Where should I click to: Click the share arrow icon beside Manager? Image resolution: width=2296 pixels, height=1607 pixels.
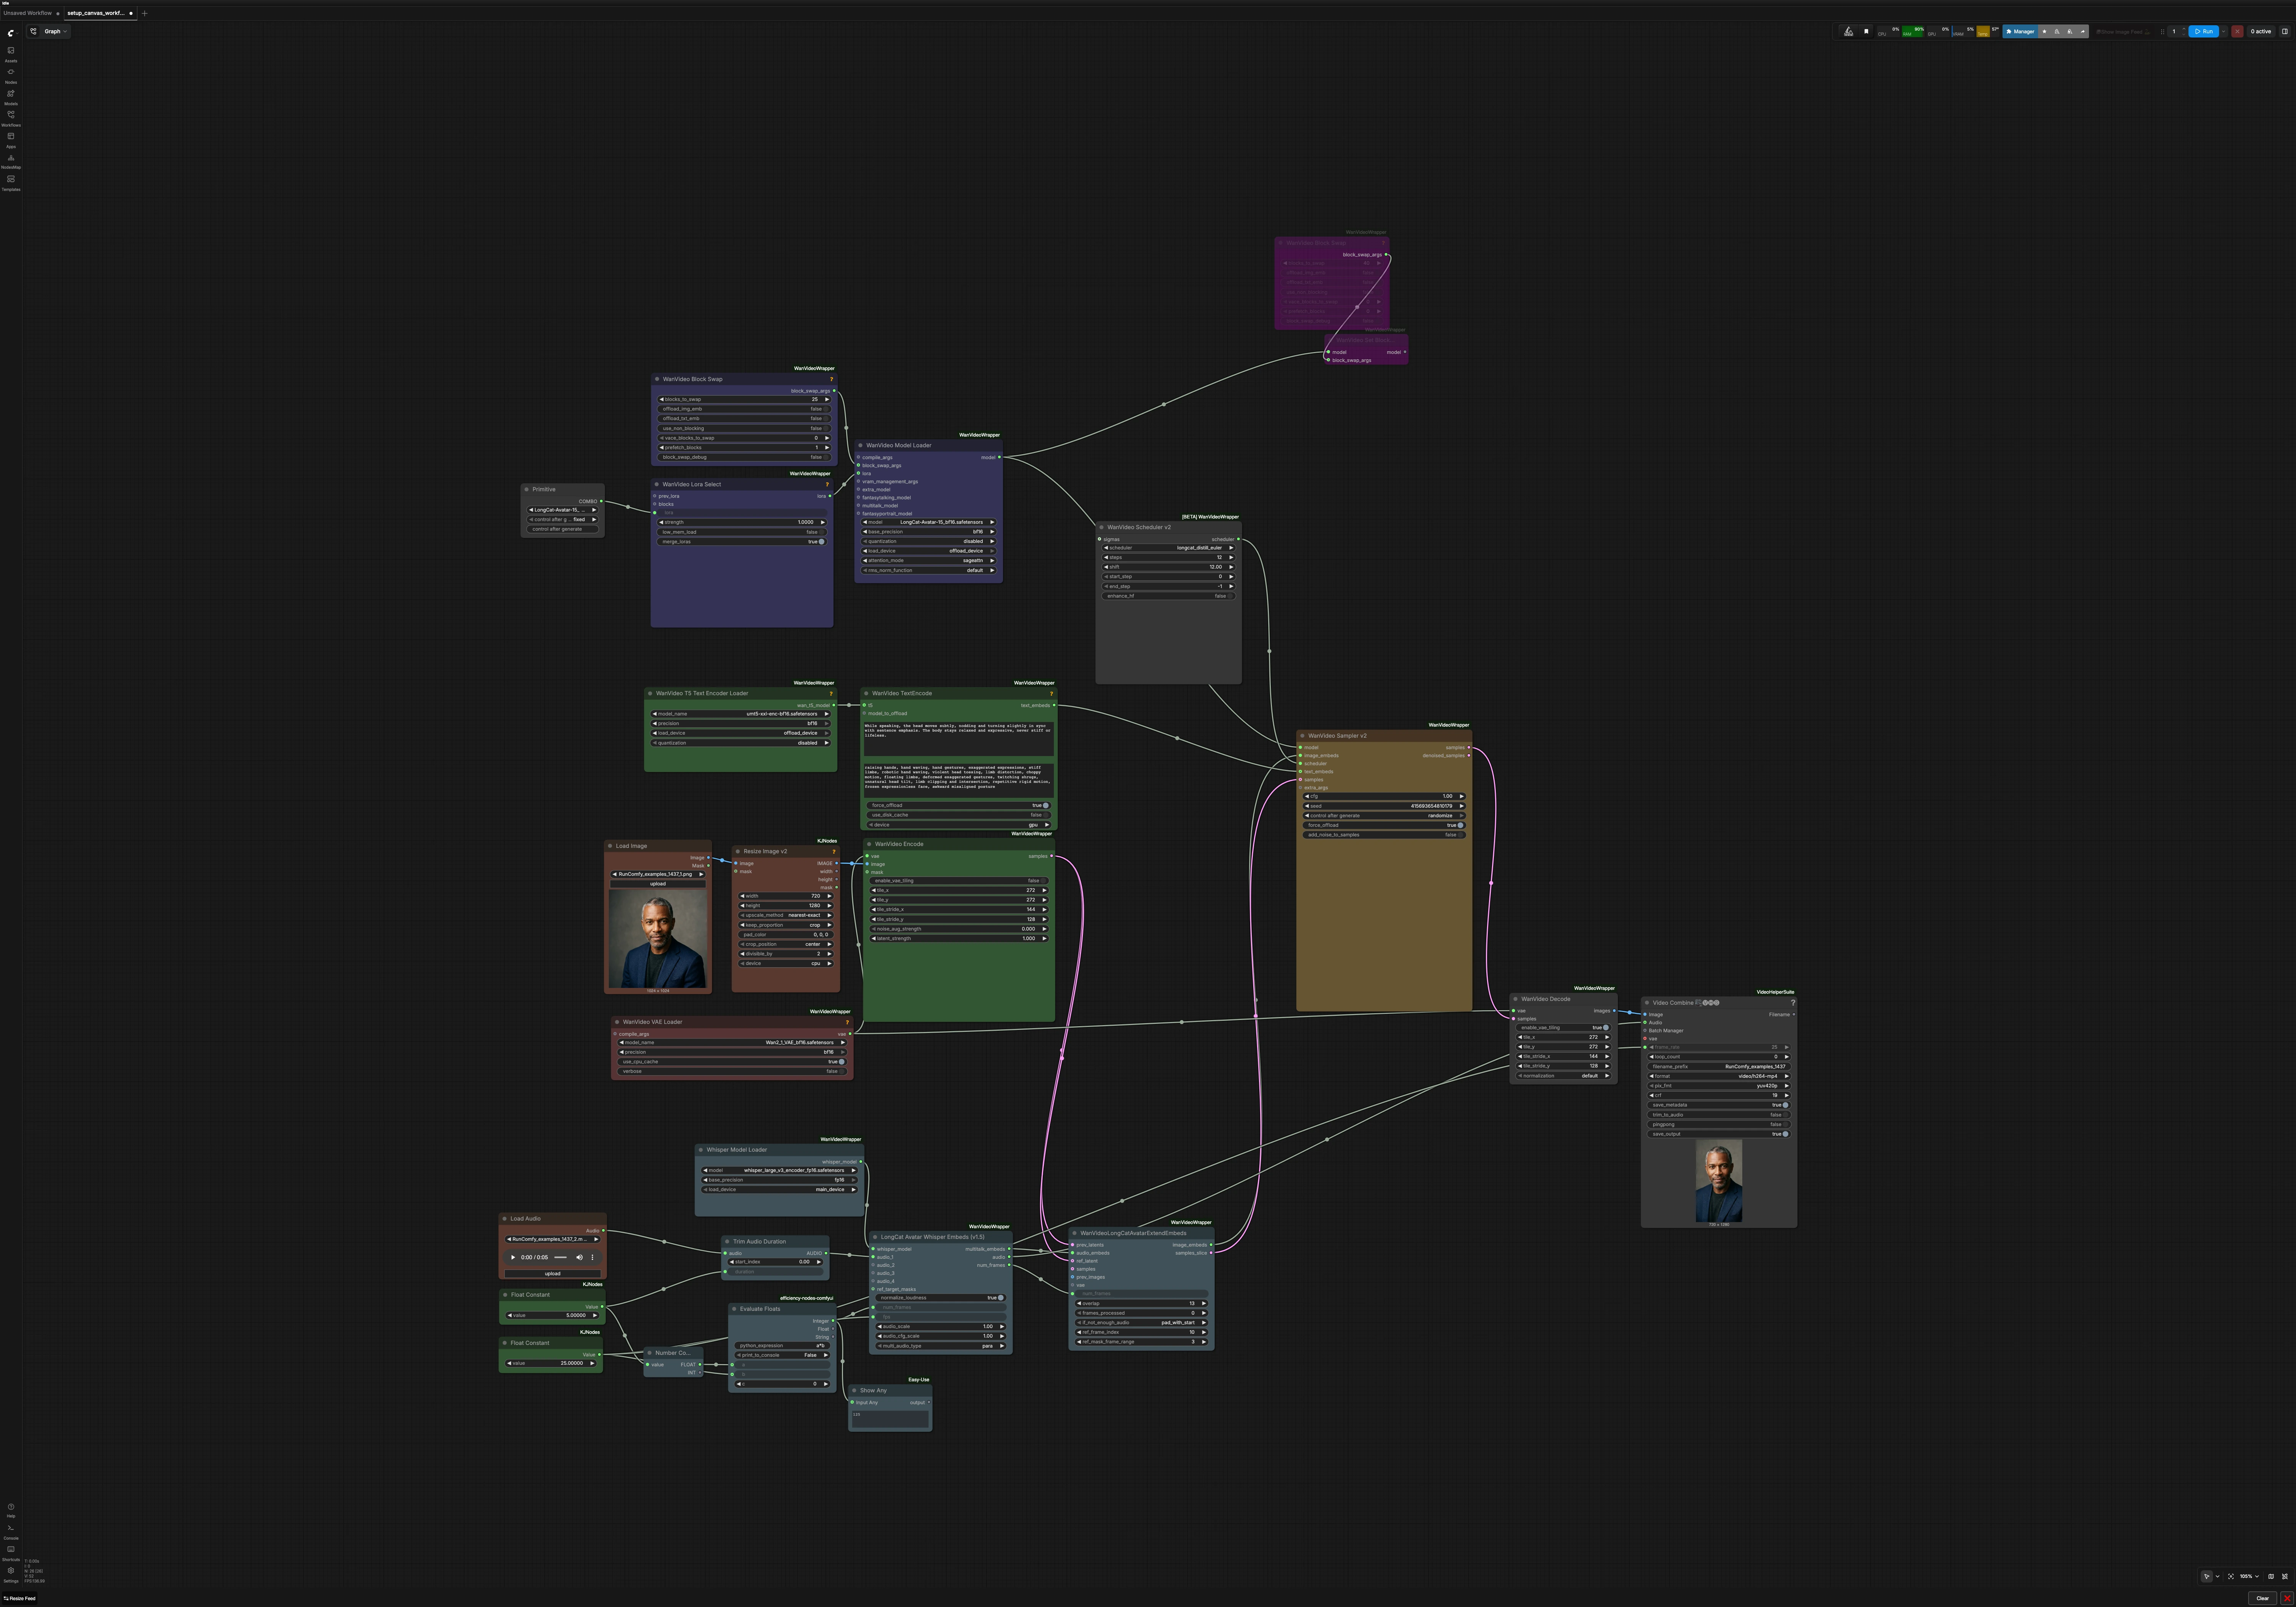pyautogui.click(x=2083, y=31)
